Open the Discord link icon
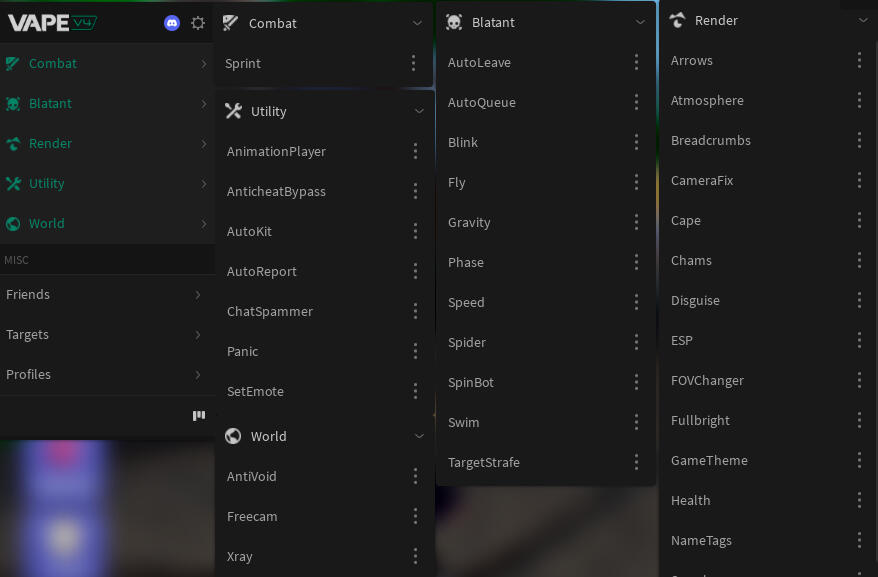This screenshot has height=577, width=878. coord(172,23)
